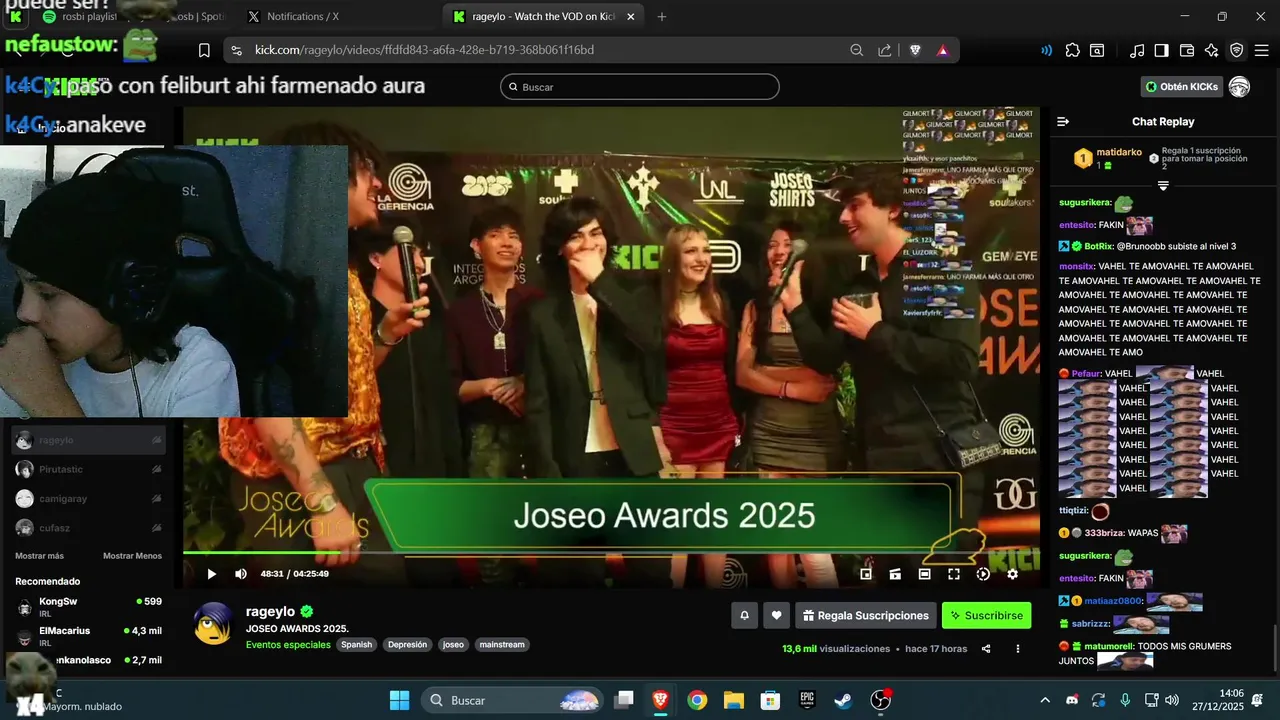The height and width of the screenshot is (720, 1280).
Task: Play the Joseo Awards VOD
Action: point(211,574)
